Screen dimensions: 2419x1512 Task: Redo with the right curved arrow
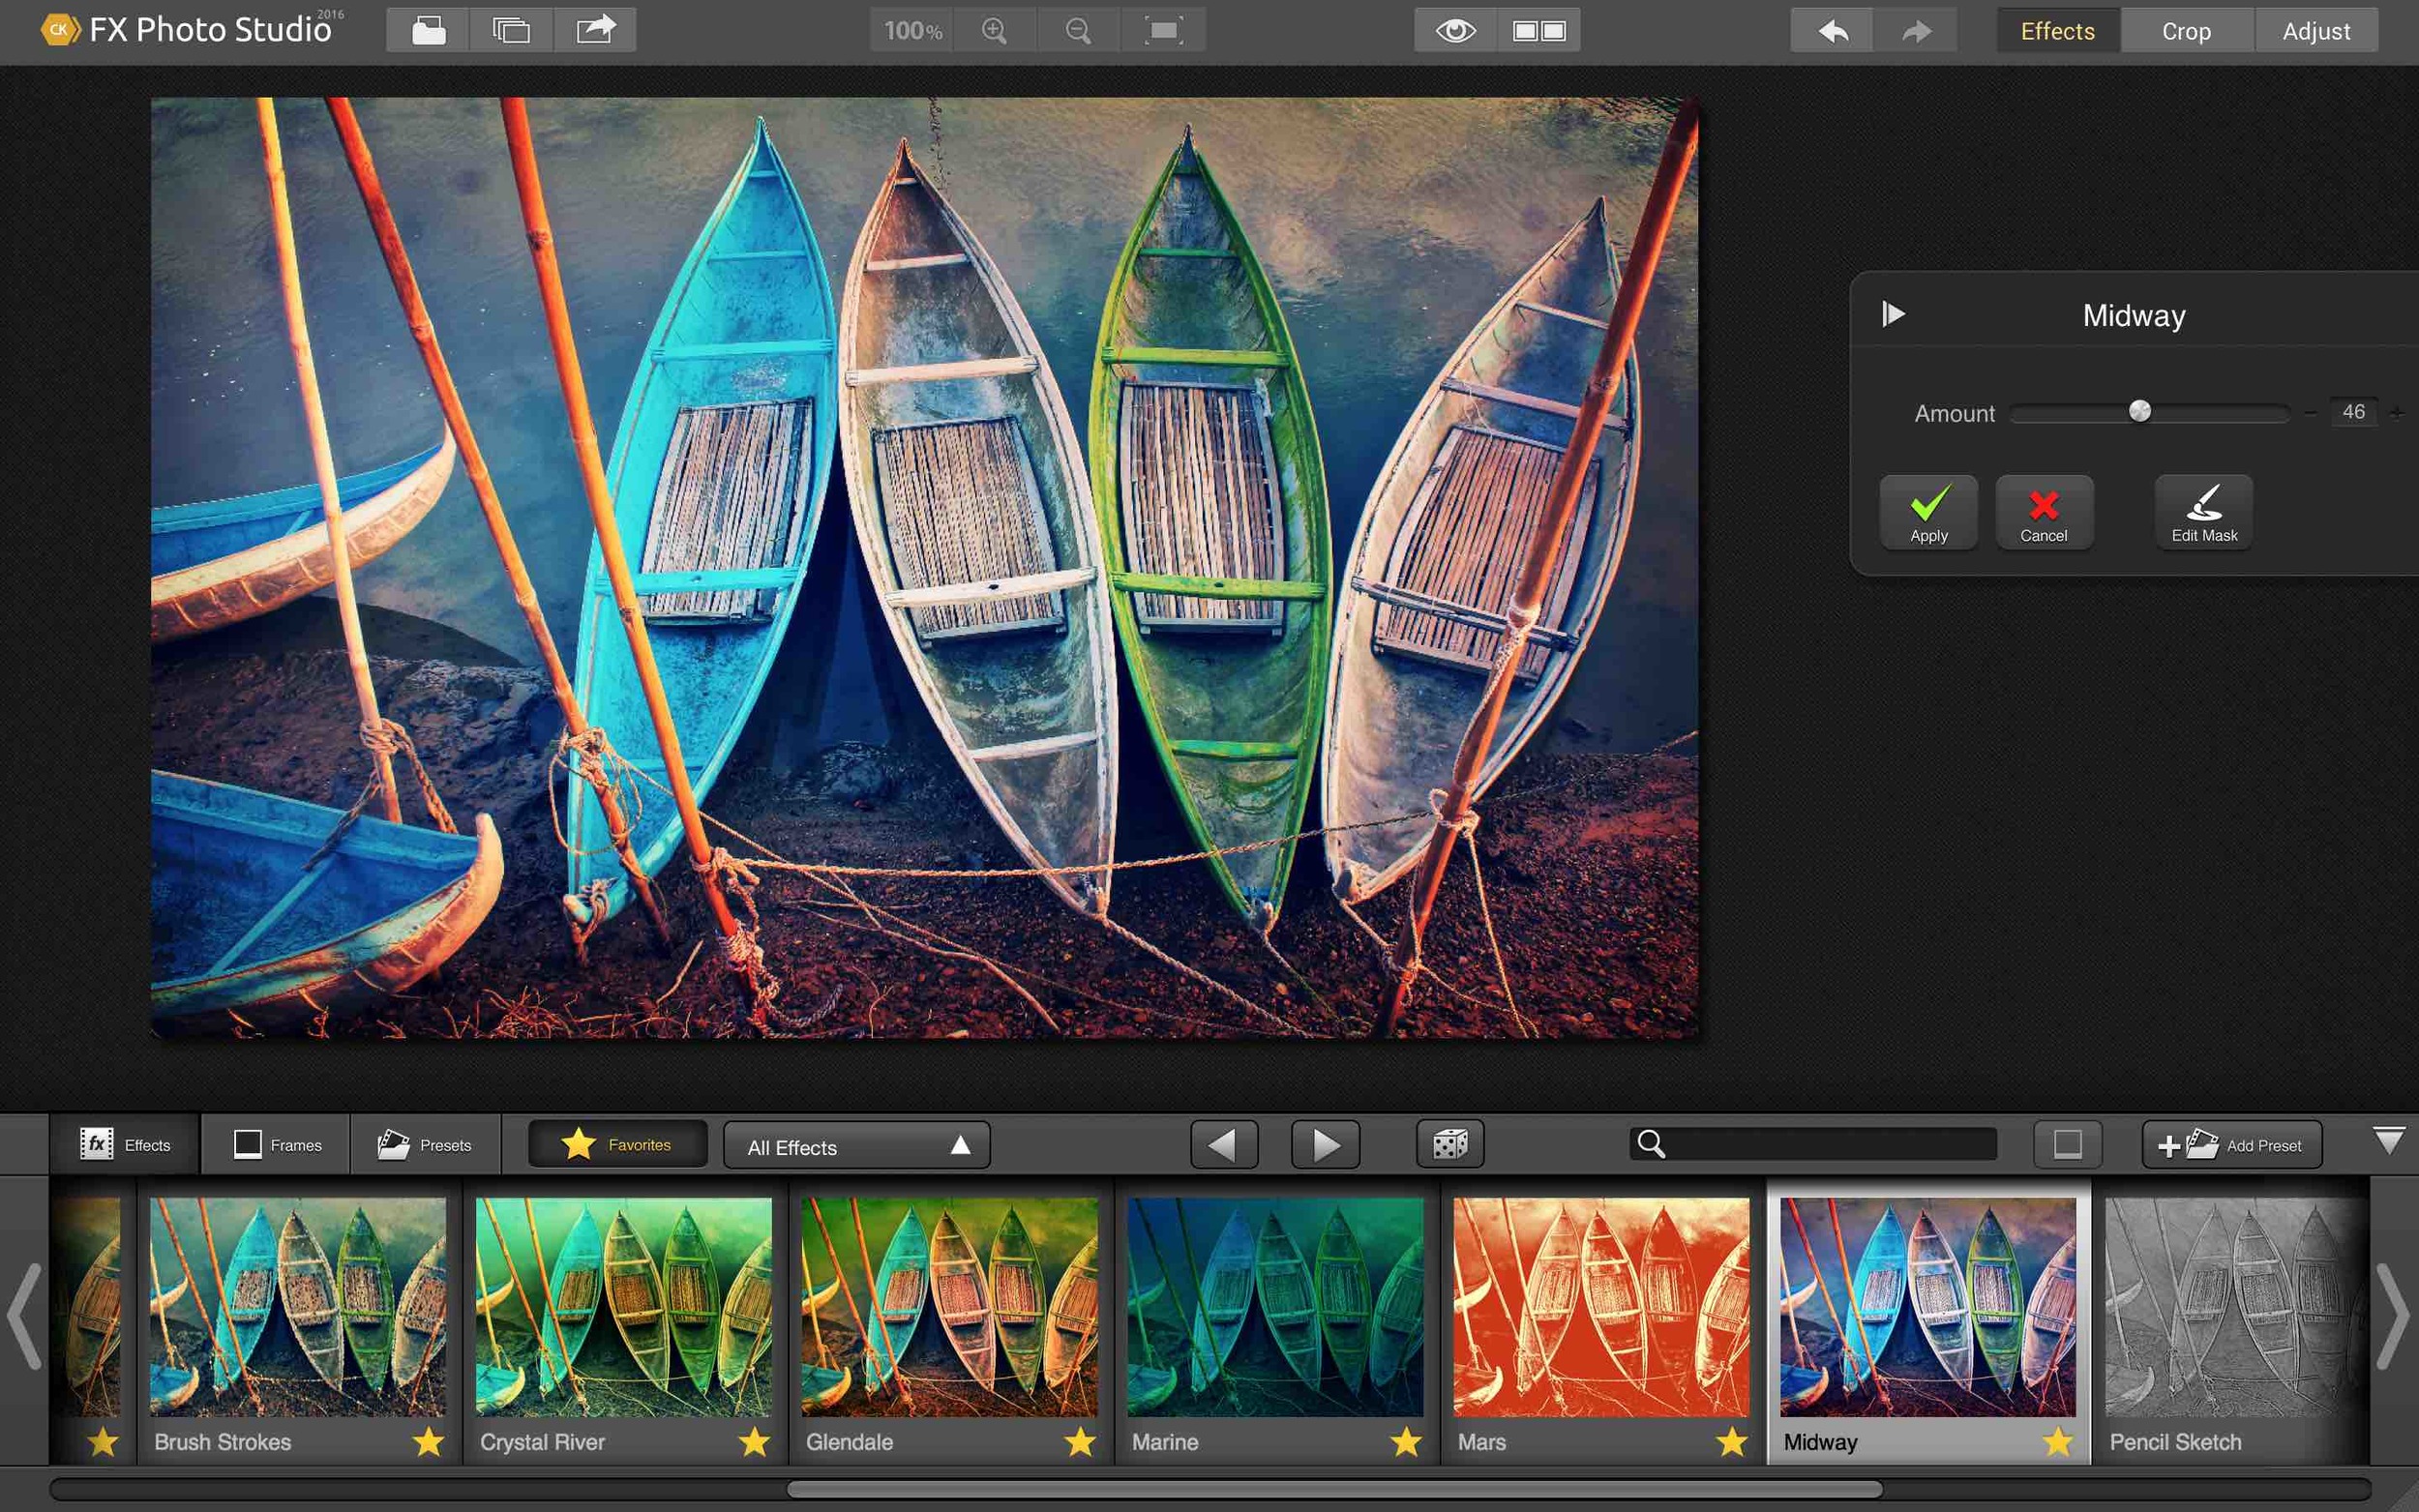pos(1915,31)
